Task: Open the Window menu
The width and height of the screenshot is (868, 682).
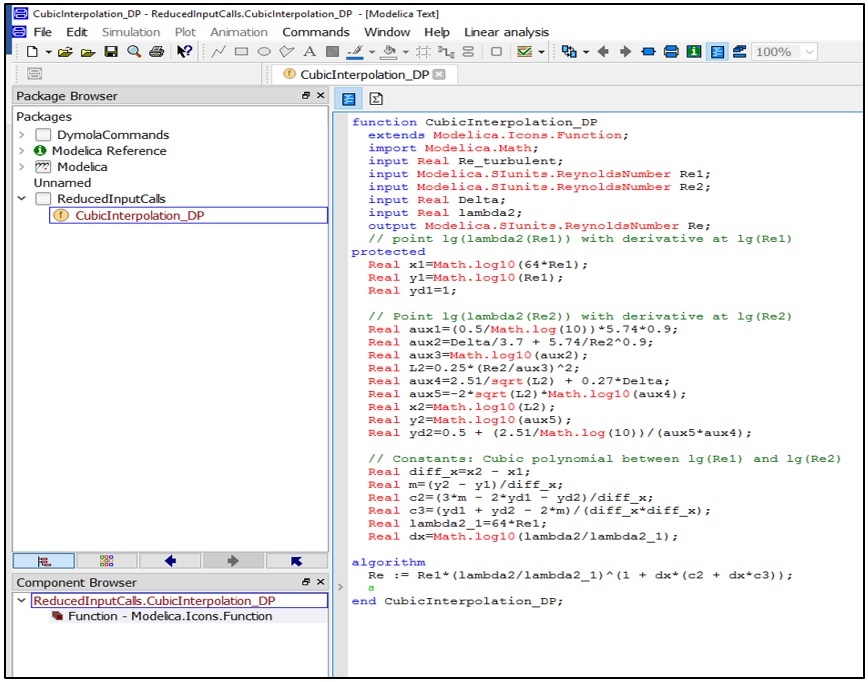Action: pyautogui.click(x=387, y=32)
